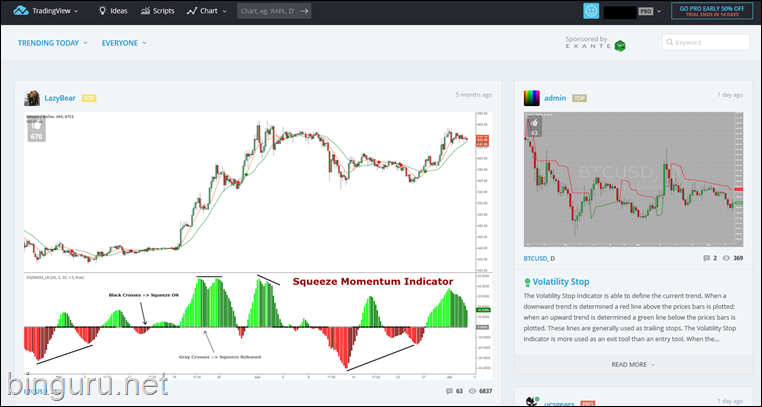The width and height of the screenshot is (762, 407).
Task: Click the Keyword search field
Action: coord(706,42)
